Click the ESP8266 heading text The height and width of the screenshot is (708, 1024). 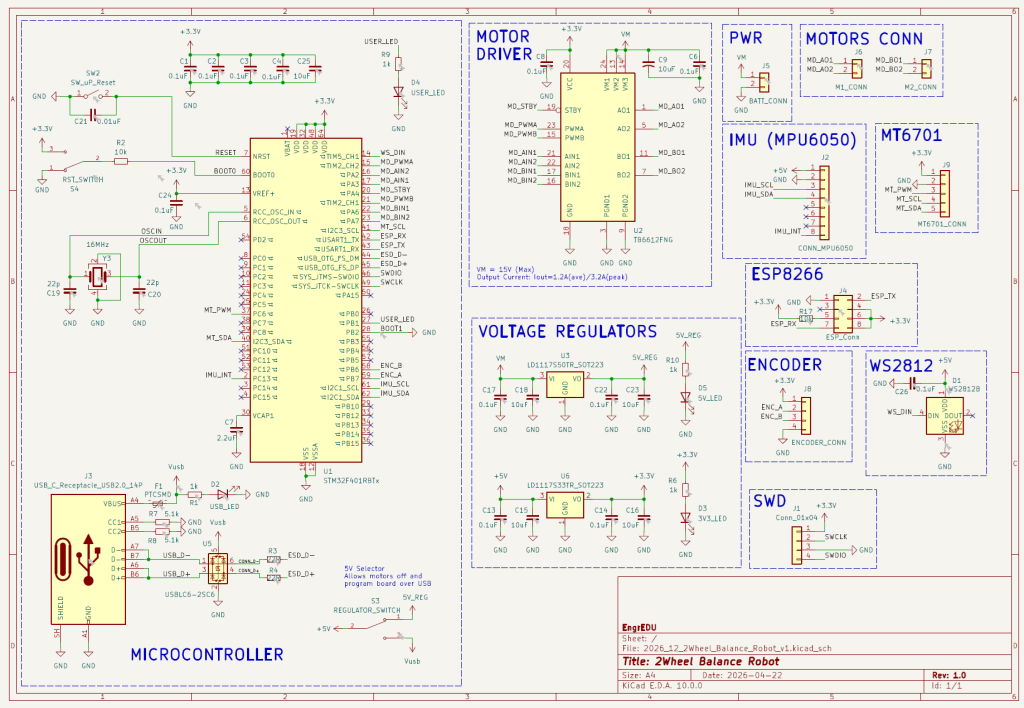click(x=787, y=274)
